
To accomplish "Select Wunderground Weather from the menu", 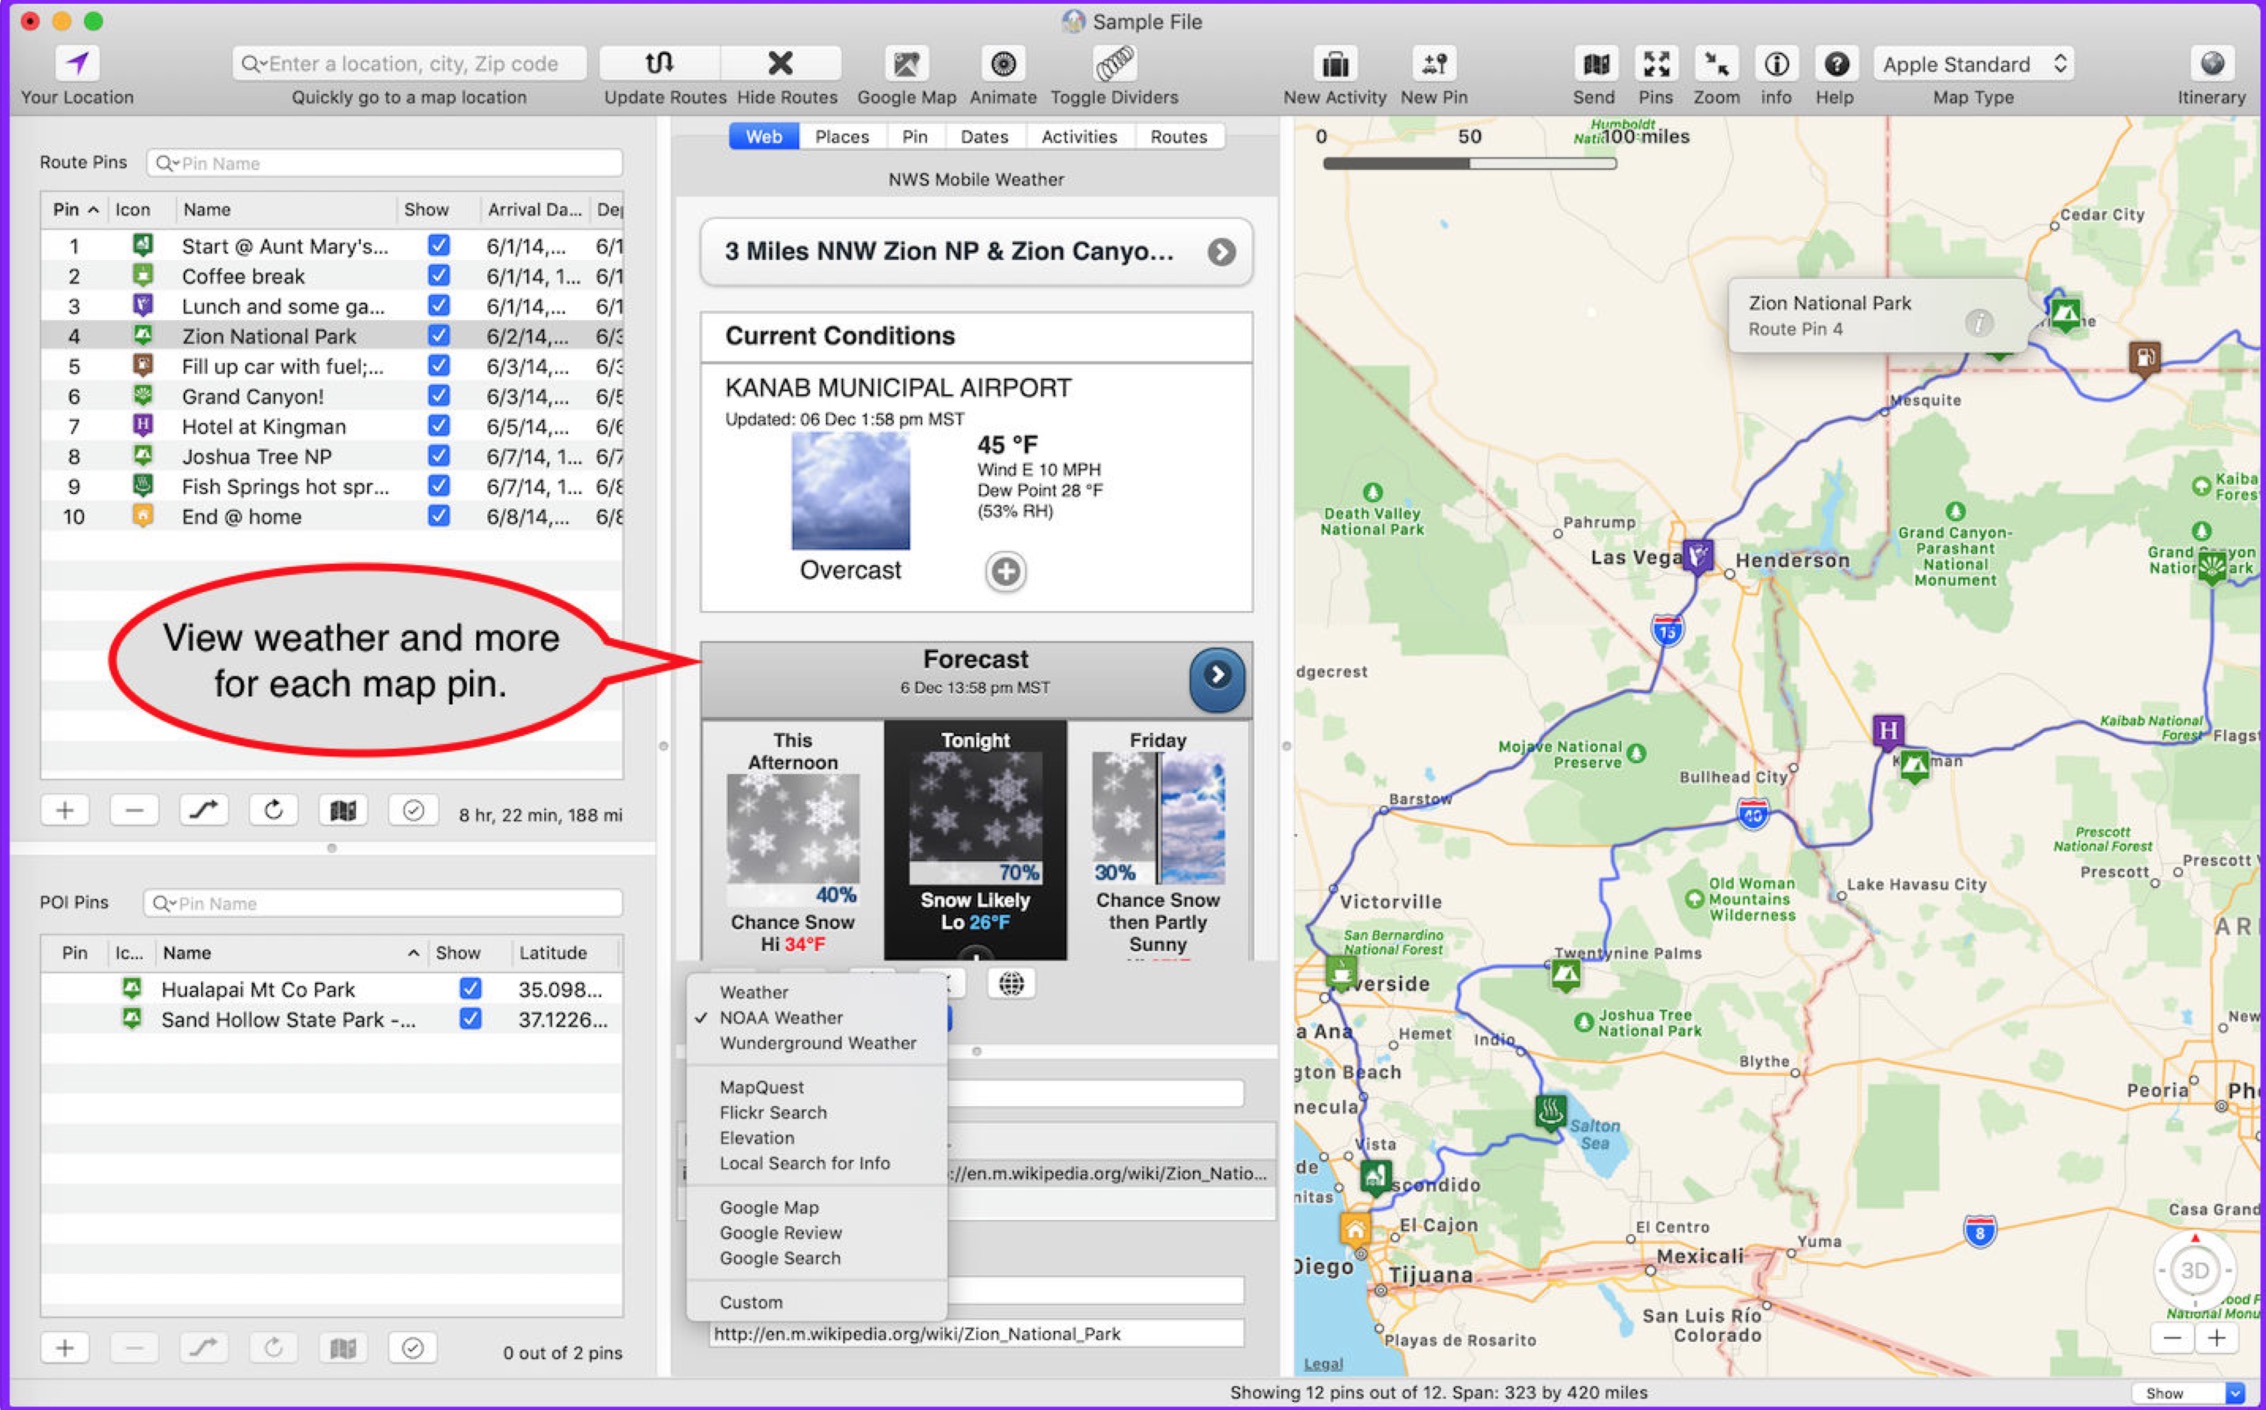I will point(817,1043).
